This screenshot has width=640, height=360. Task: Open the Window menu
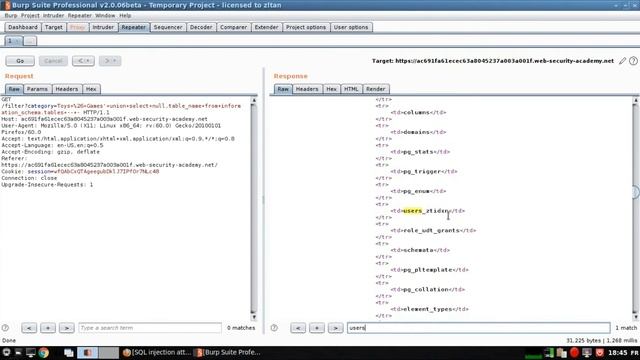pyautogui.click(x=105, y=16)
